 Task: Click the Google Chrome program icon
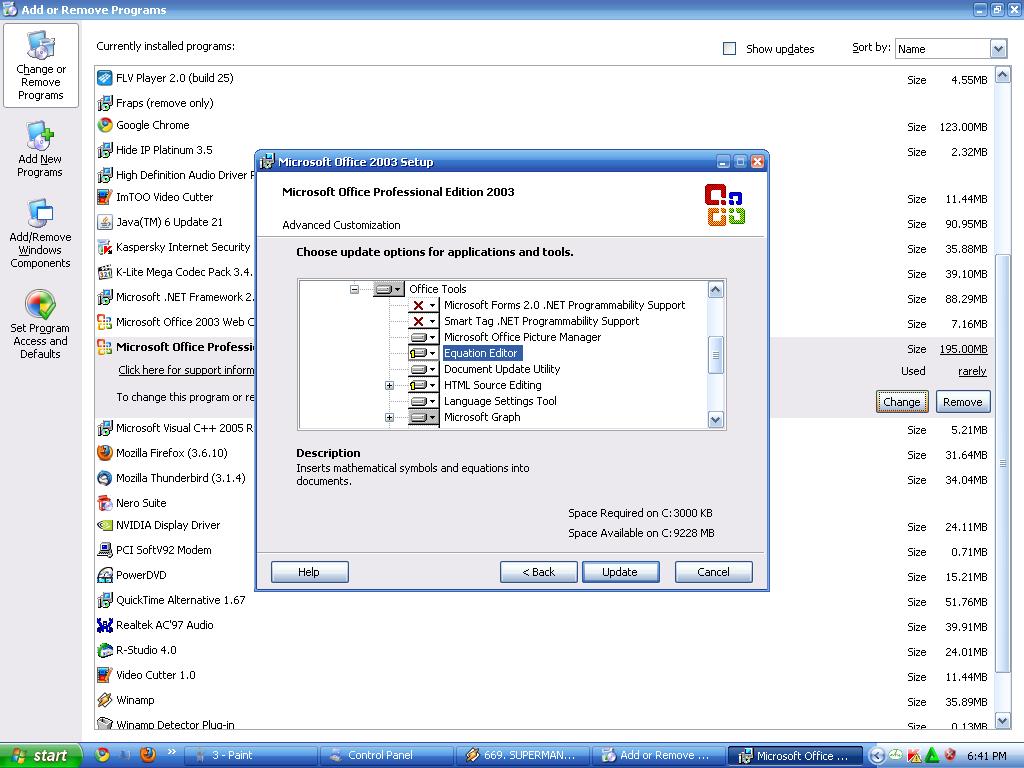(104, 125)
